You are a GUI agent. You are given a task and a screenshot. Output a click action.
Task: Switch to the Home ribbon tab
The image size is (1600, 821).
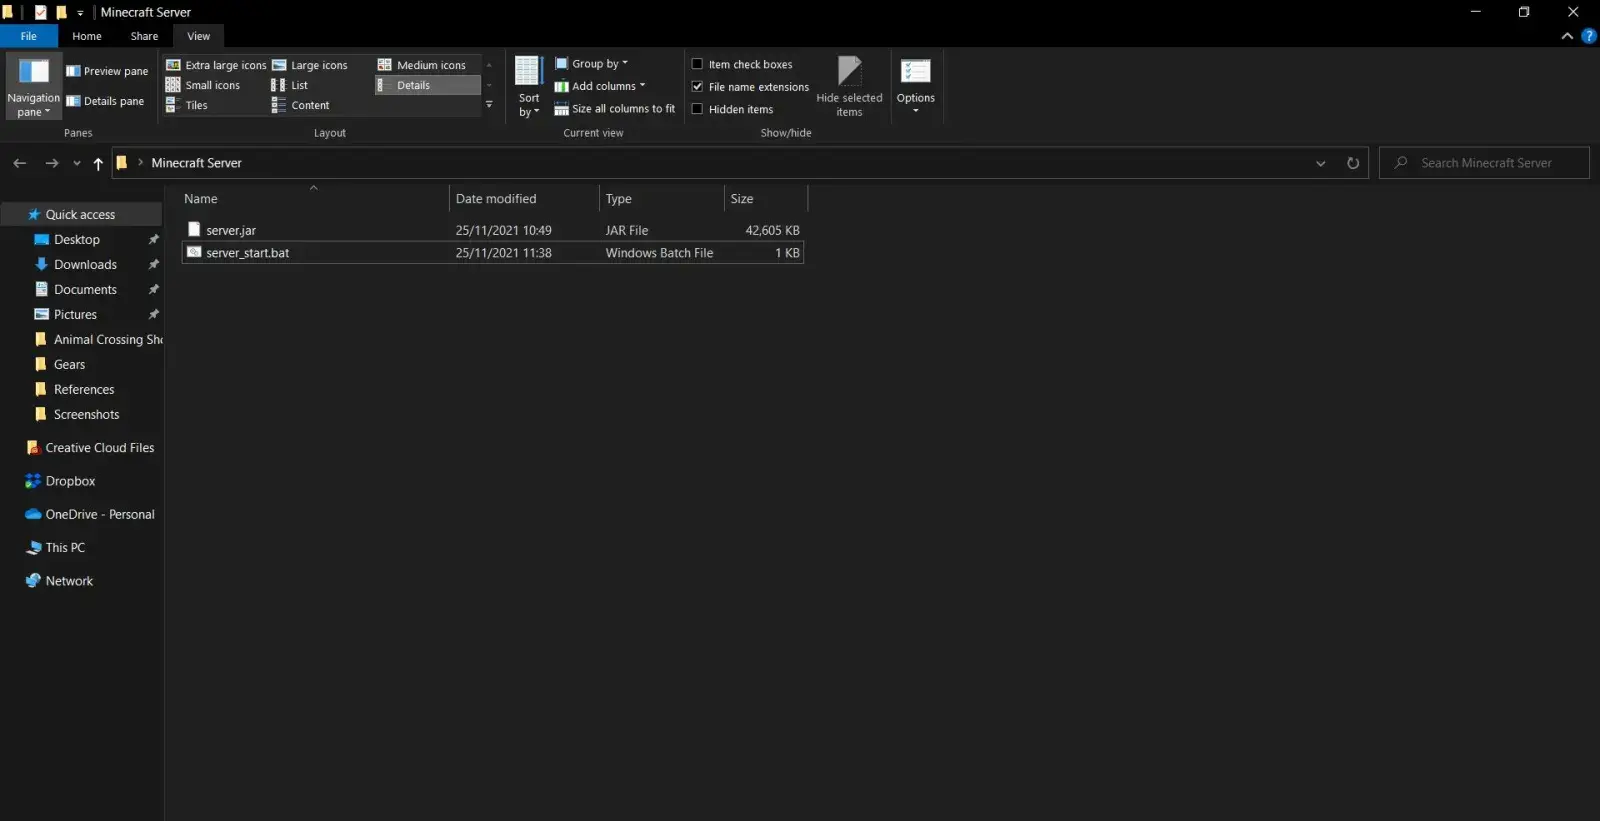[x=87, y=36]
